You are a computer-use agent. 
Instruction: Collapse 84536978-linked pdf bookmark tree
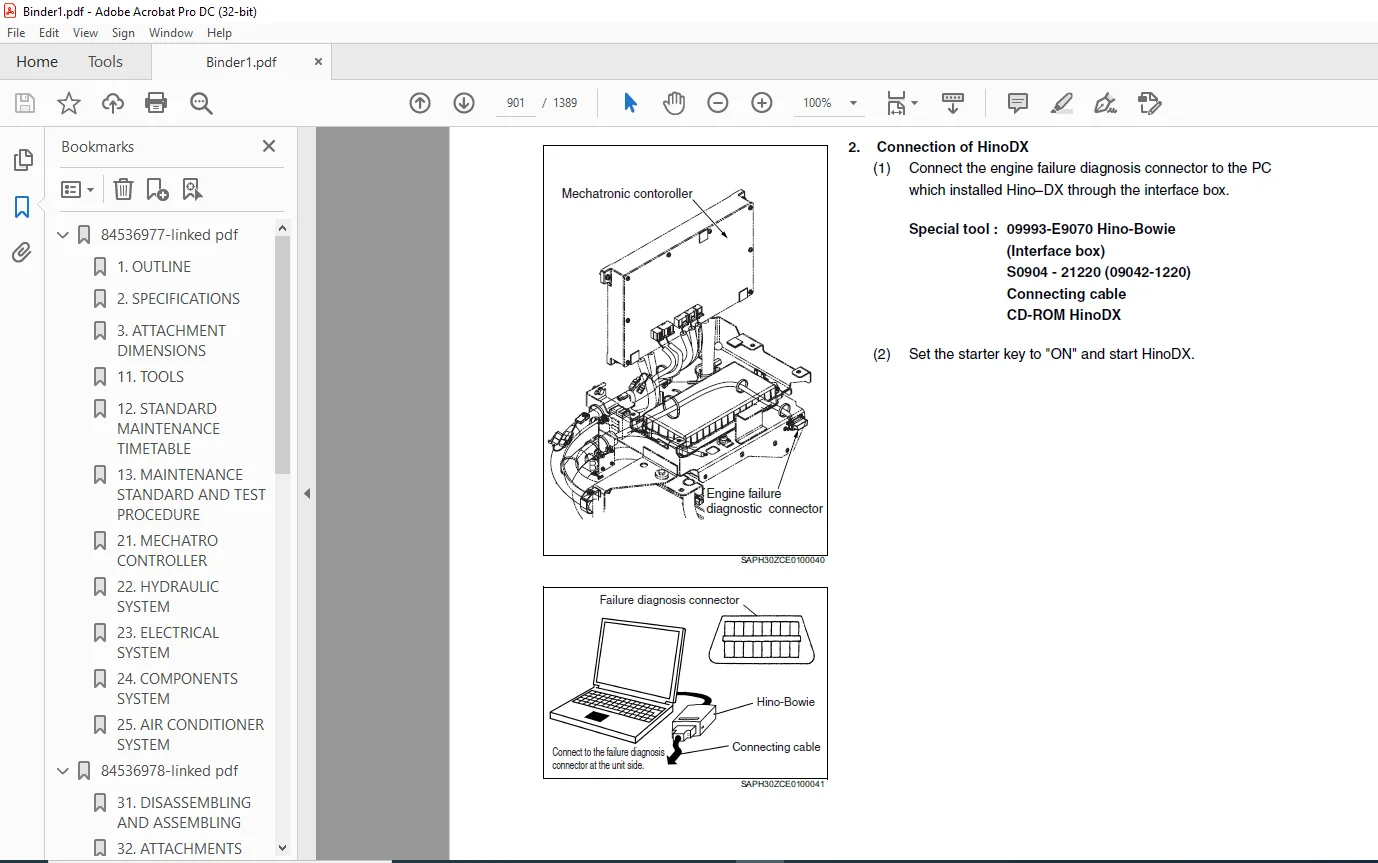point(63,771)
